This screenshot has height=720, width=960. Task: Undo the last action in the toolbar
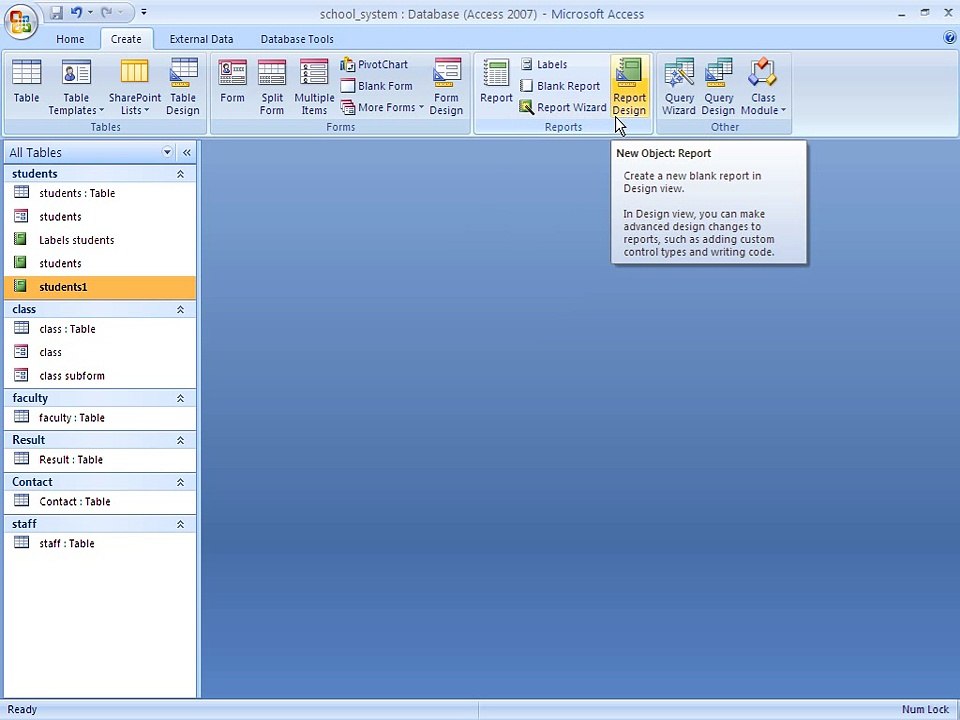tap(77, 12)
